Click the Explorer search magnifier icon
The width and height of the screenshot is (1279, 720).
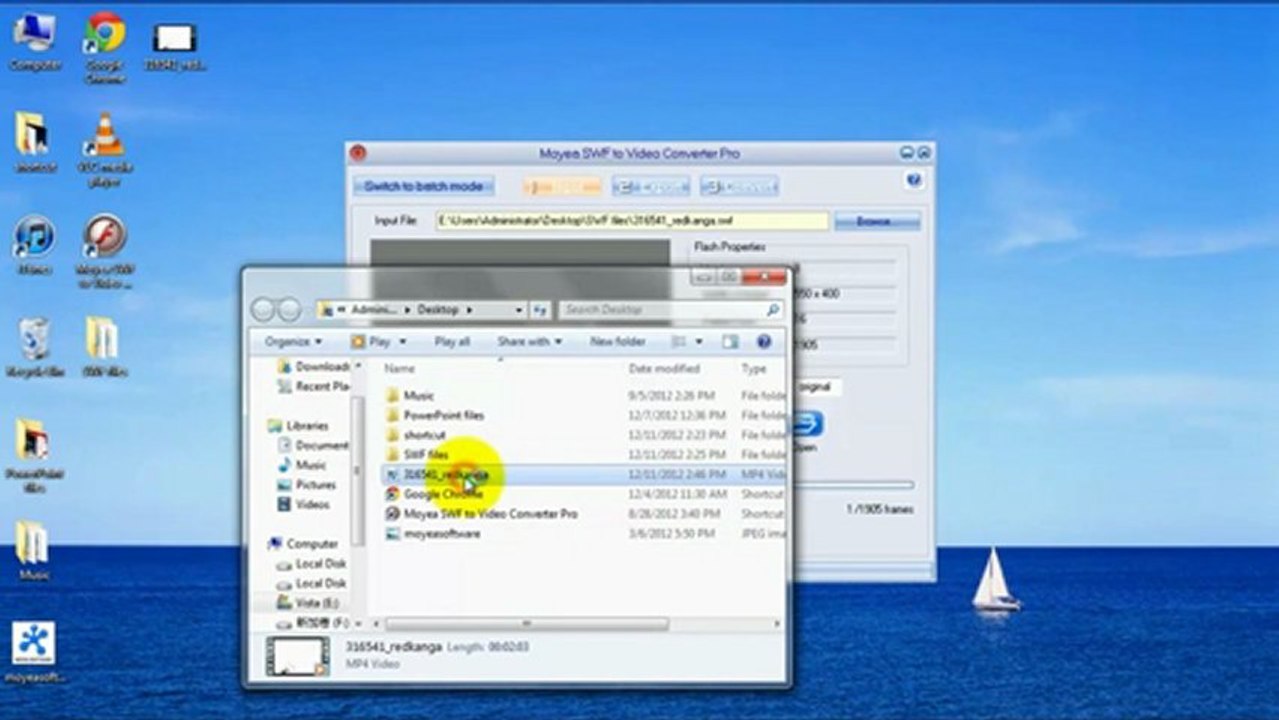pyautogui.click(x=772, y=310)
